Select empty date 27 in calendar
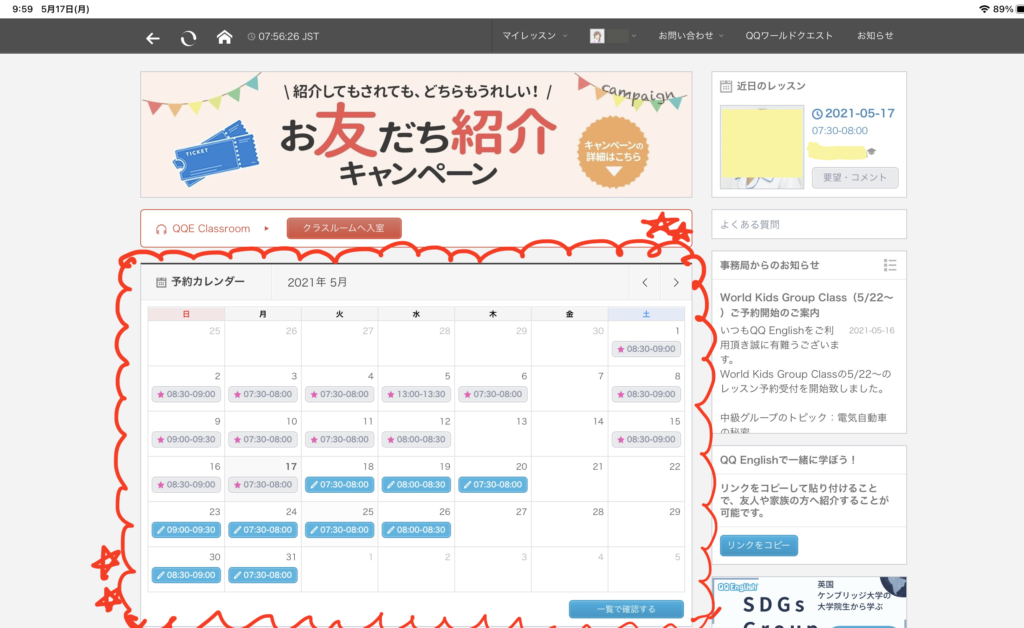The height and width of the screenshot is (628, 1024). (493, 524)
